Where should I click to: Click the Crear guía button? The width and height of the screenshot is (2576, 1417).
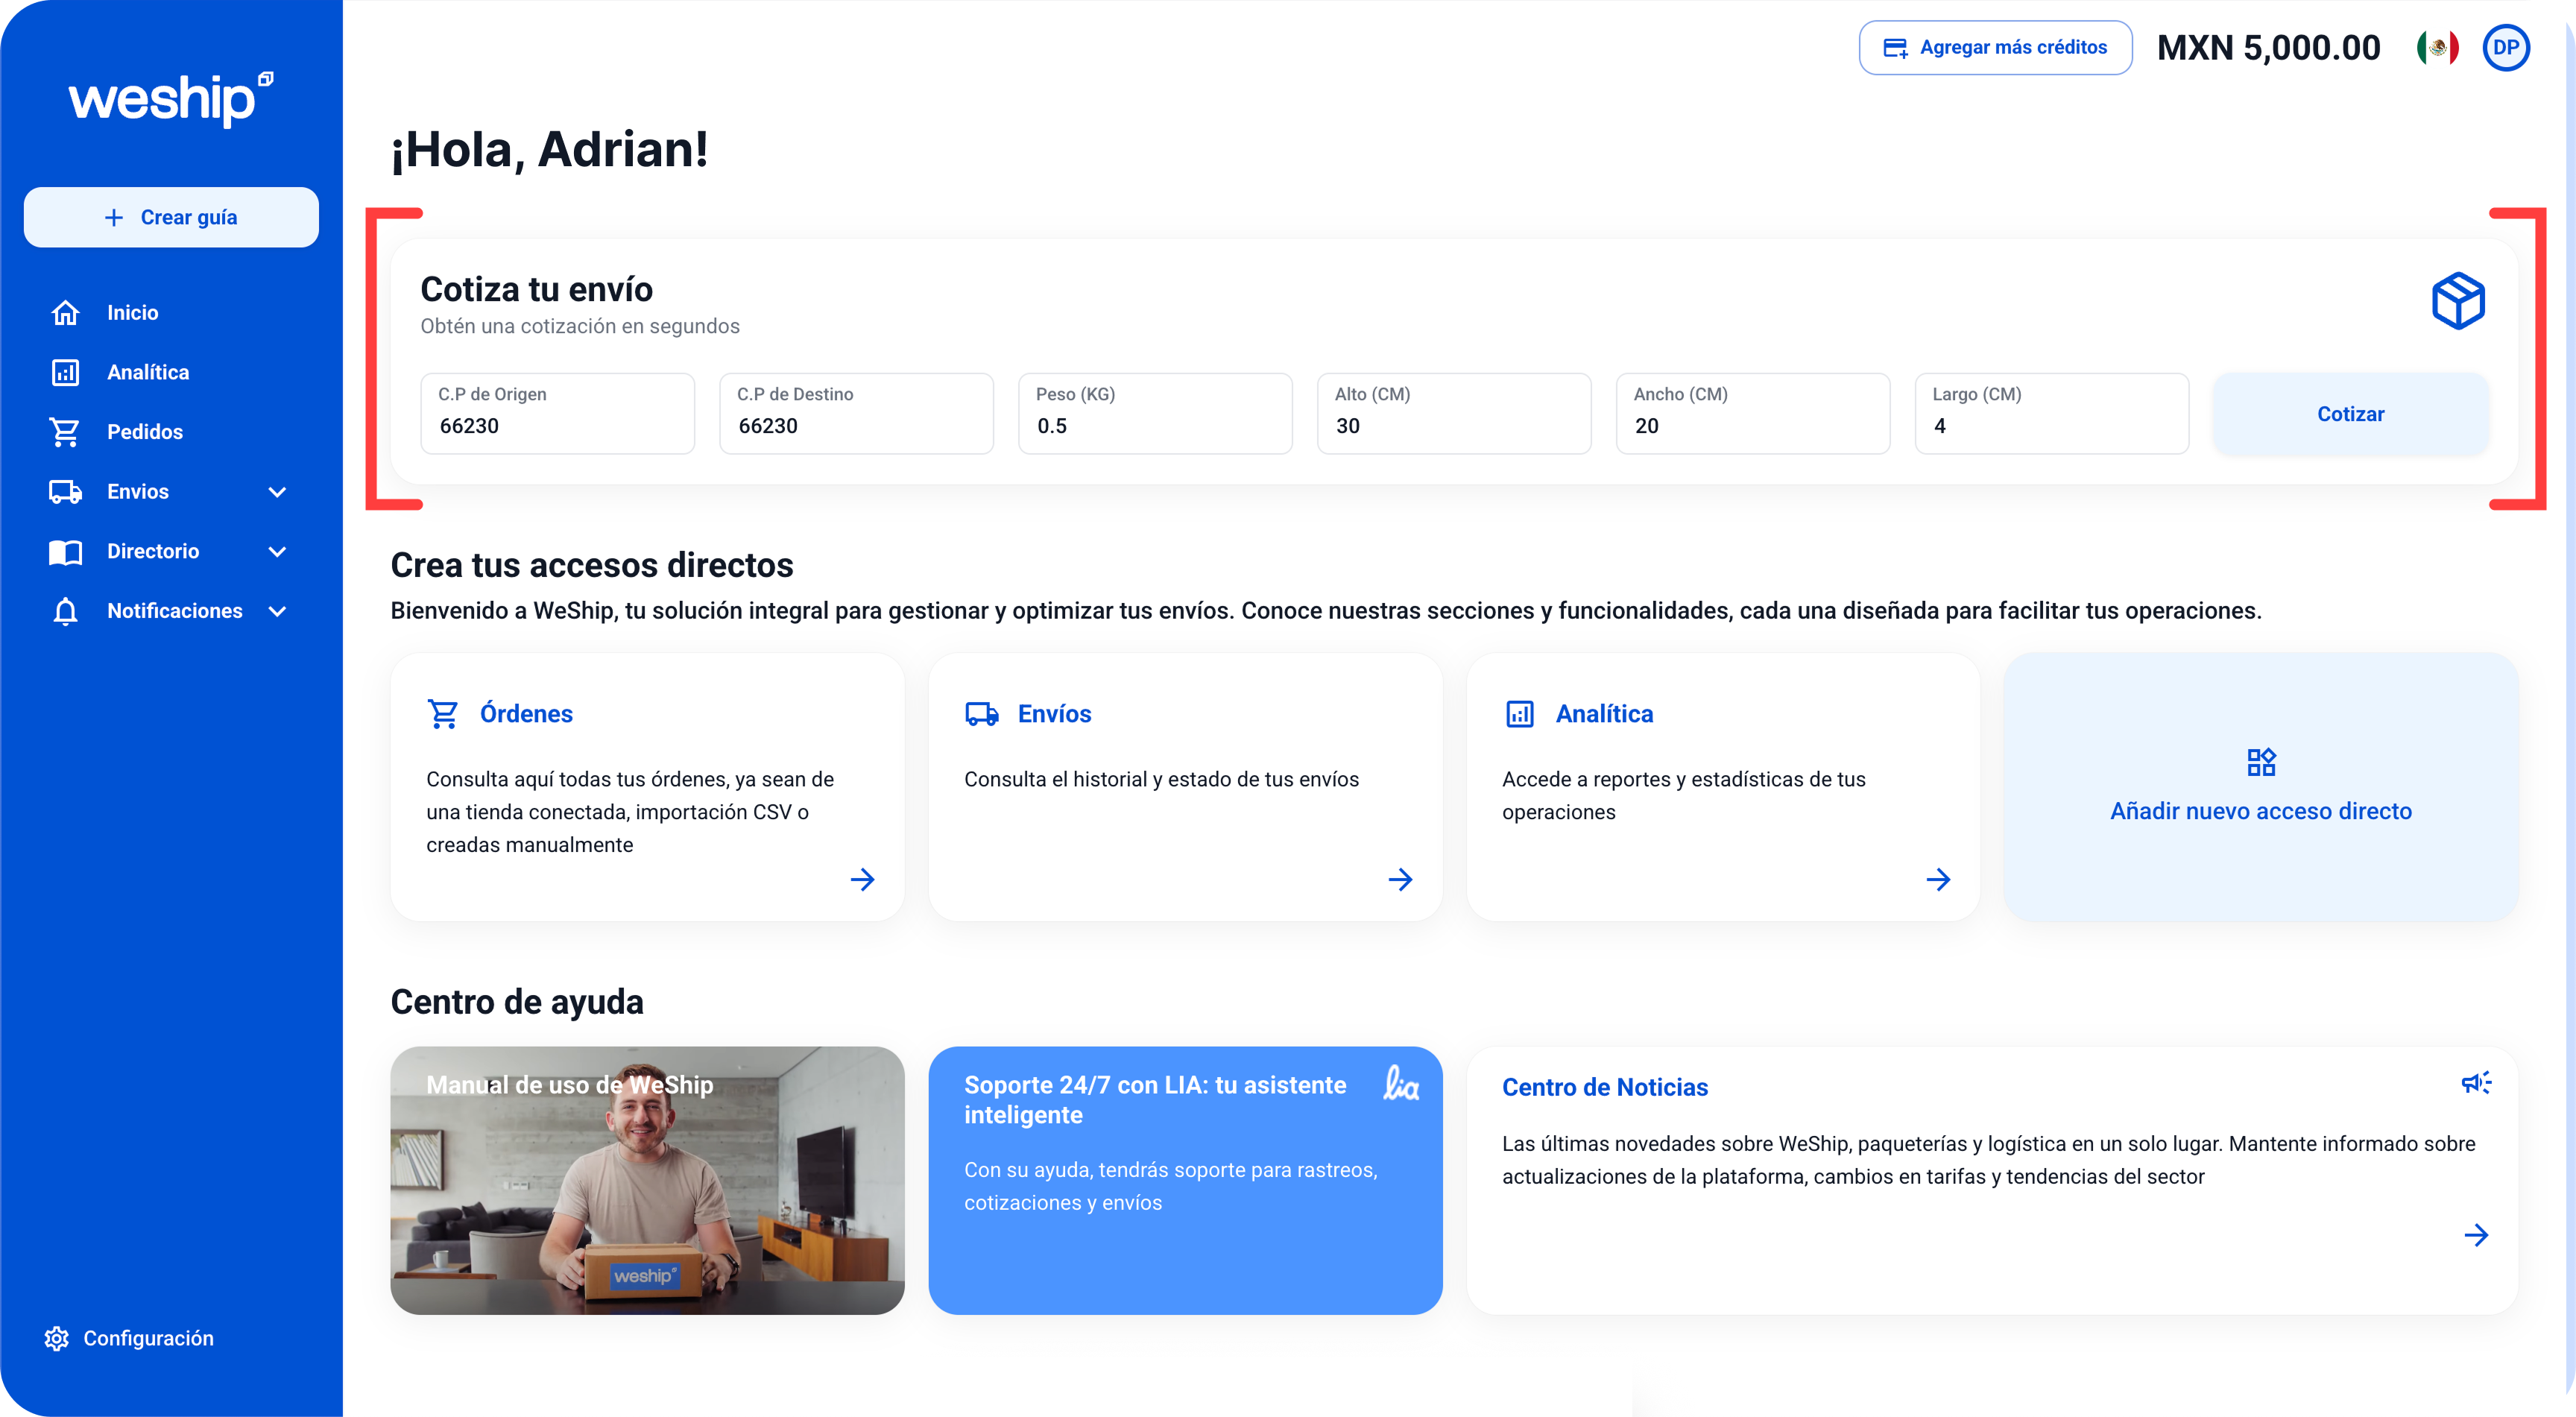(x=171, y=217)
